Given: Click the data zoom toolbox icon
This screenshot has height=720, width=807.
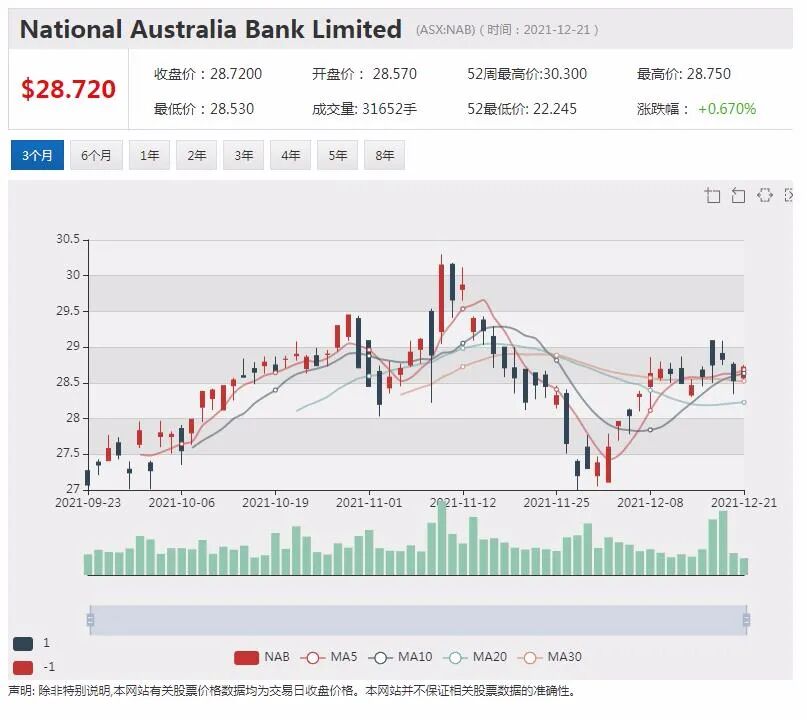Looking at the screenshot, I should pos(712,196).
